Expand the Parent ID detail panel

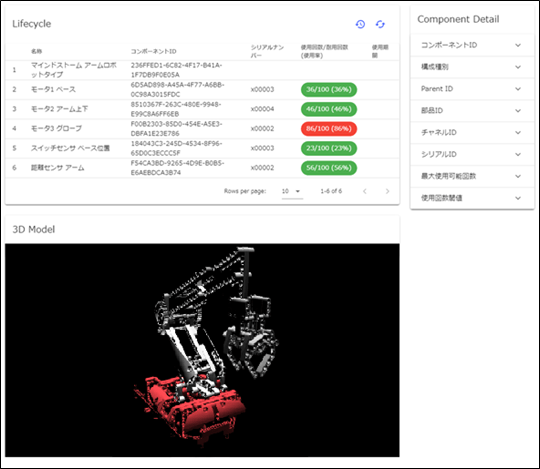[472, 89]
